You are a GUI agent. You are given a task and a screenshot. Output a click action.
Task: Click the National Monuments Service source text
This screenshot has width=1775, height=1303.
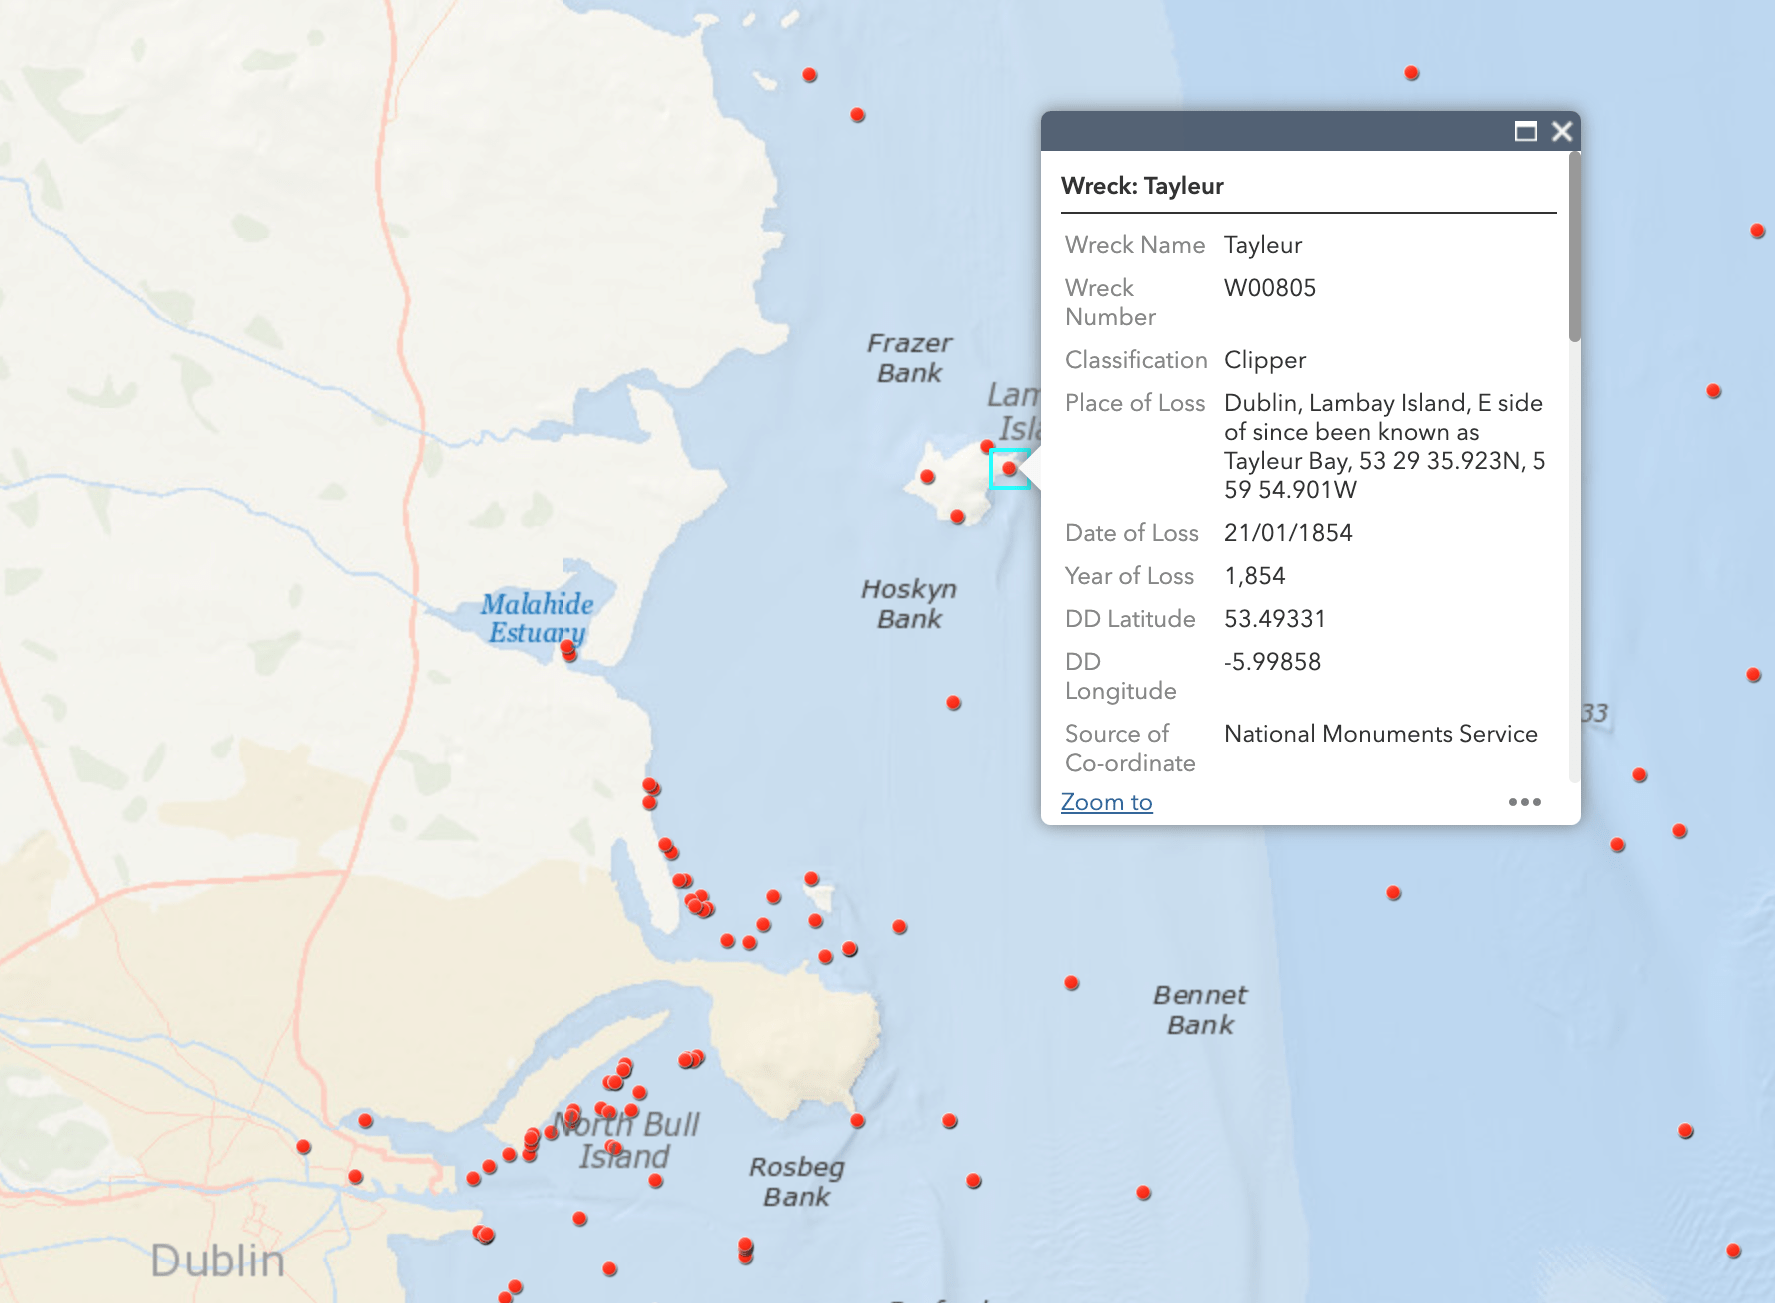(x=1380, y=734)
